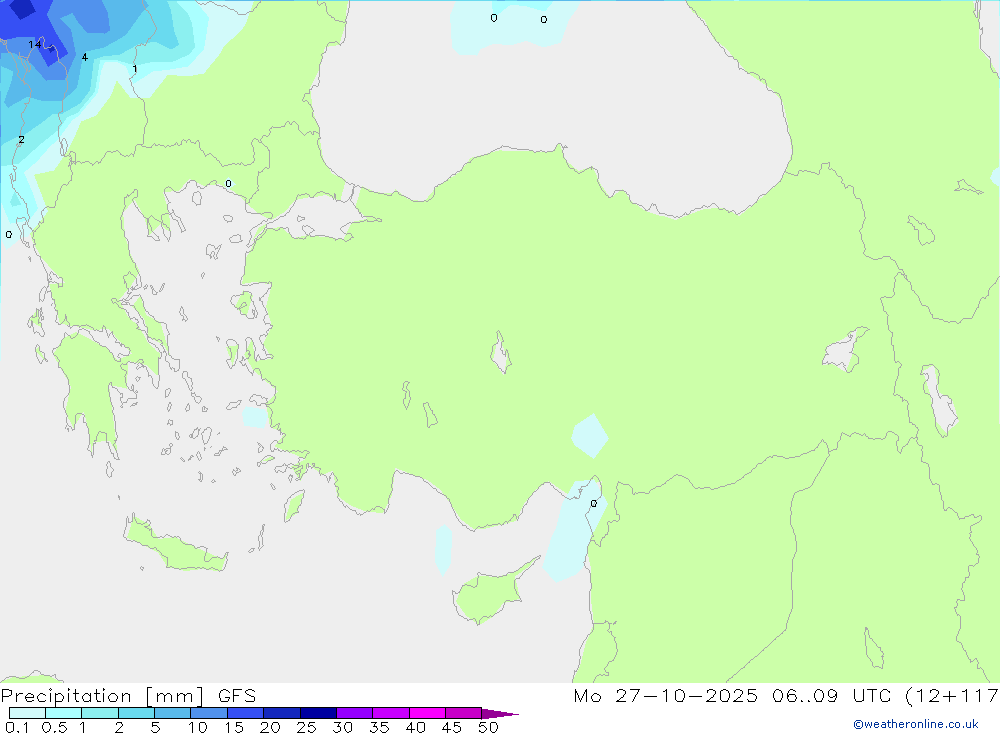Click the "0" value in northern Greece
Image resolution: width=1000 pixels, height=733 pixels.
click(x=228, y=184)
